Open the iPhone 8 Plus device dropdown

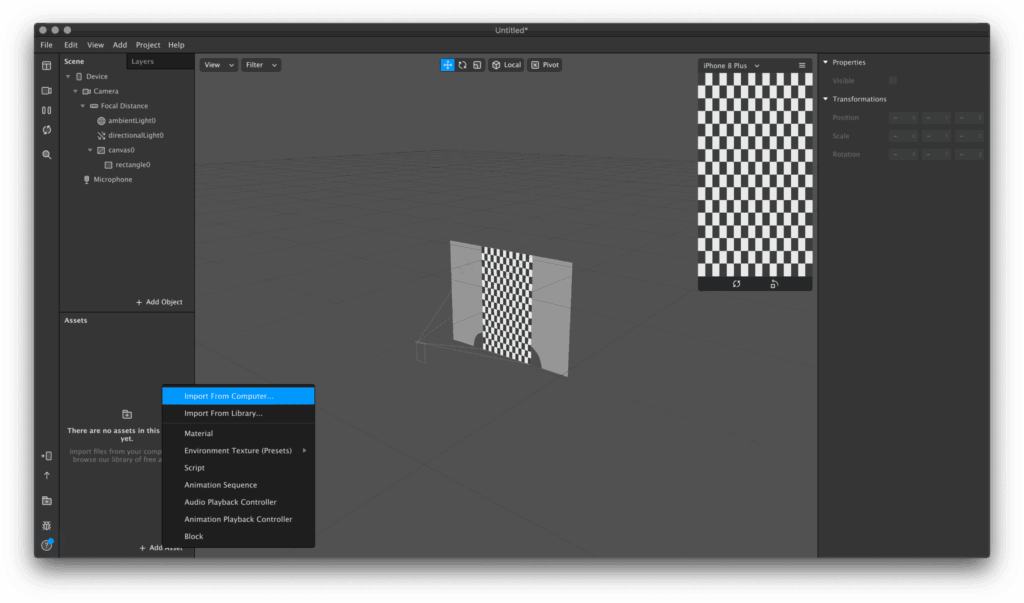pos(731,65)
